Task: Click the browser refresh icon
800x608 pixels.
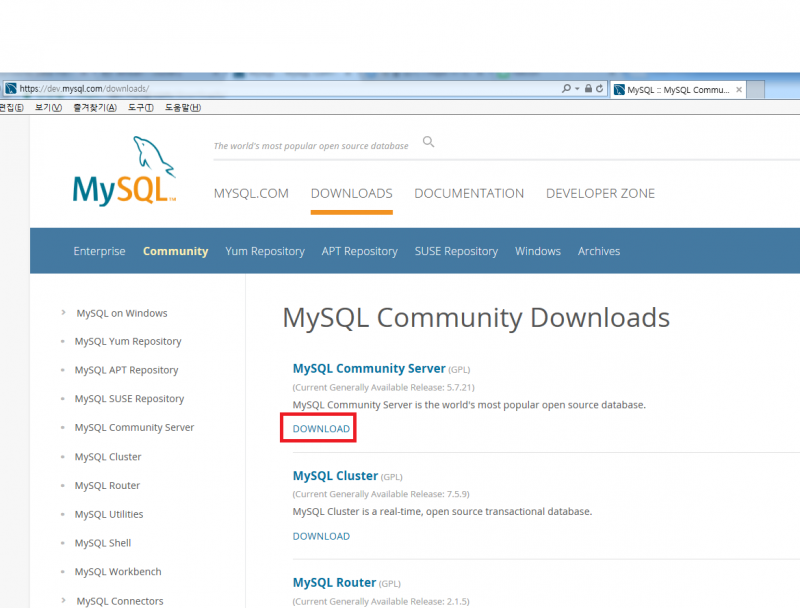Action: pos(599,89)
